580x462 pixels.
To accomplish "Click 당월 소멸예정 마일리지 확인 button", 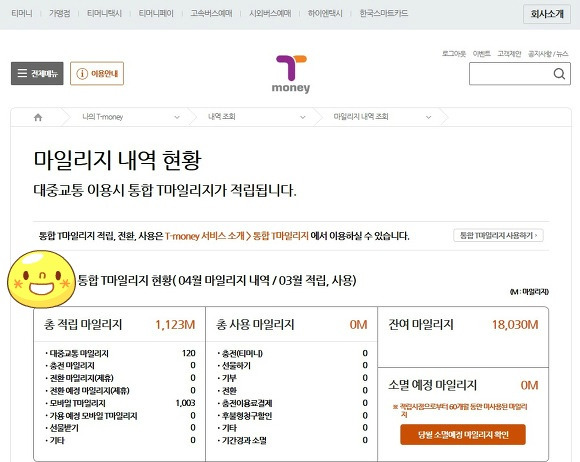I will click(x=463, y=435).
